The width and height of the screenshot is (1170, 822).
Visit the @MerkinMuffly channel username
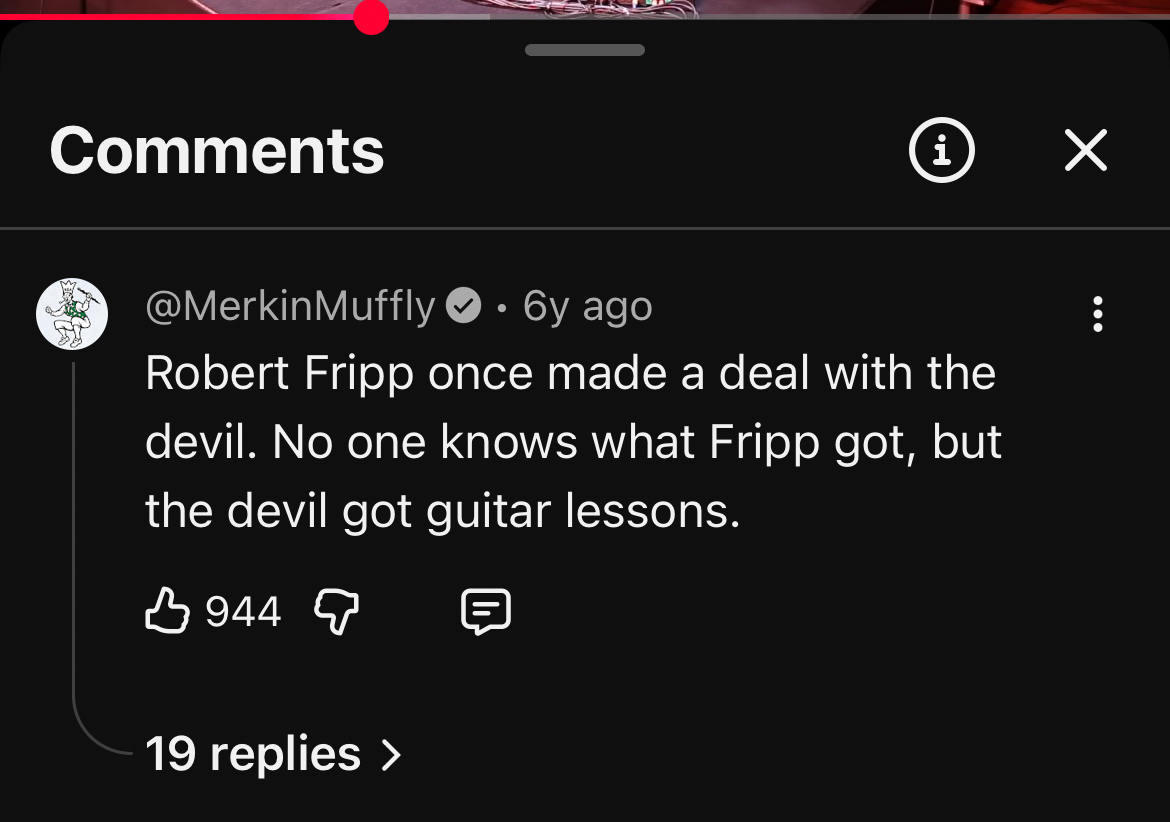click(x=290, y=306)
